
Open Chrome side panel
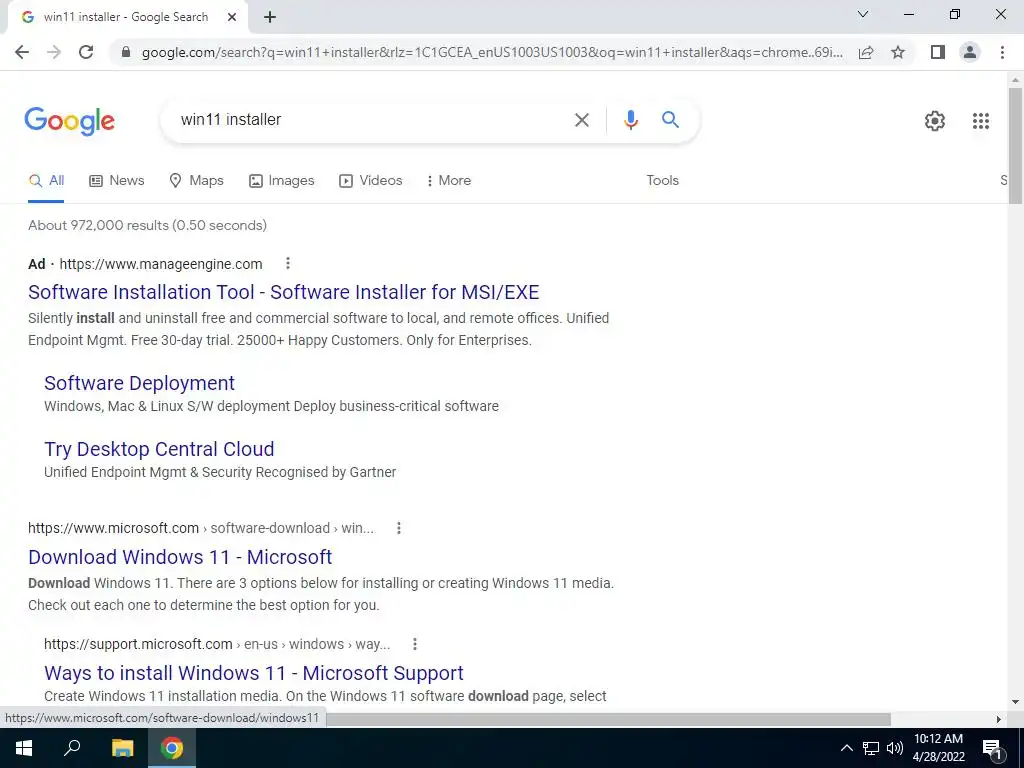pyautogui.click(x=938, y=52)
